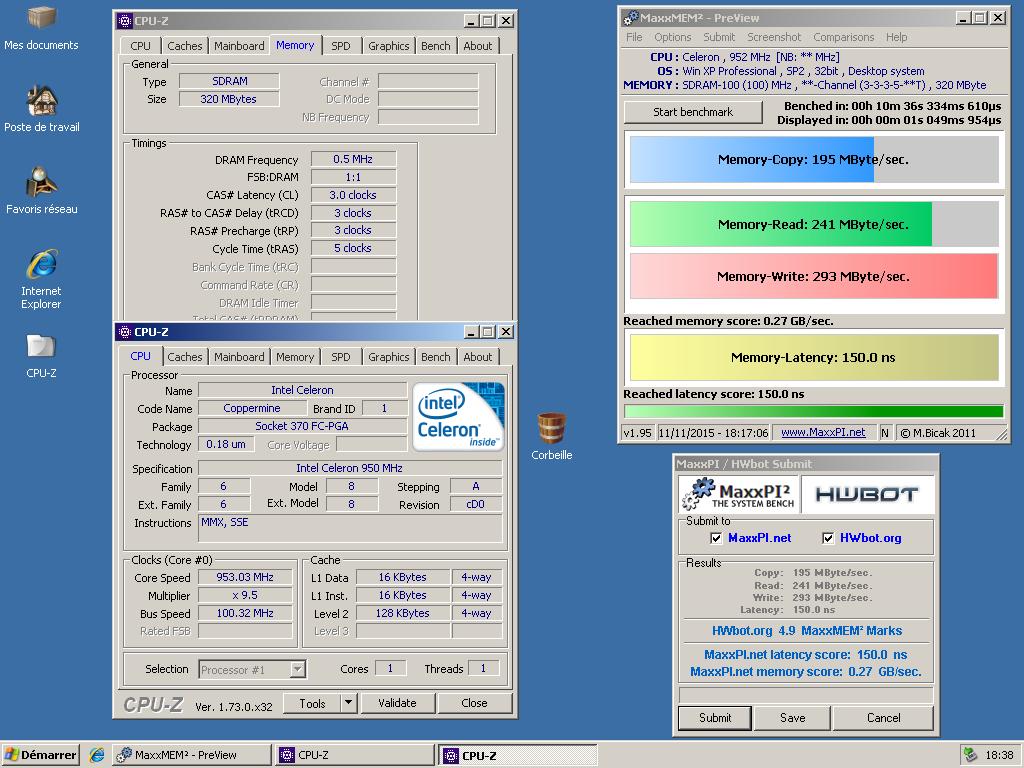Open Memory tab in lower CPU-Z window
Image resolution: width=1024 pixels, height=768 pixels.
(x=295, y=357)
